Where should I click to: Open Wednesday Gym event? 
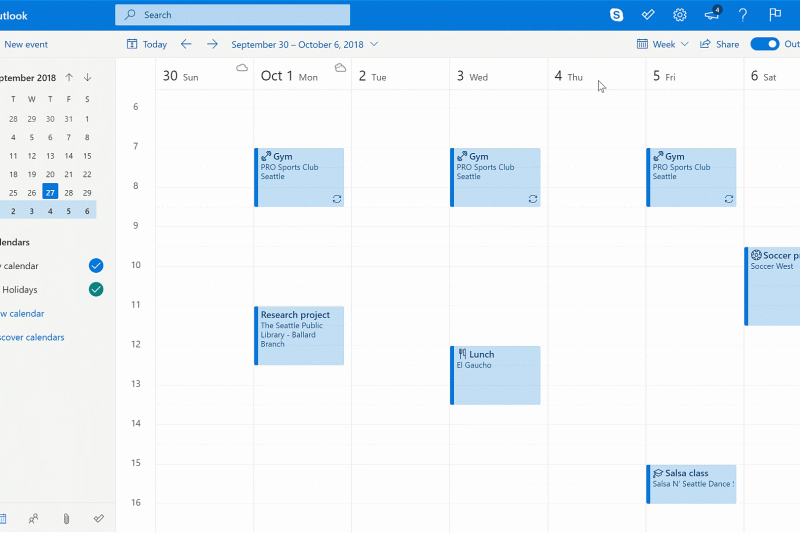click(x=495, y=177)
